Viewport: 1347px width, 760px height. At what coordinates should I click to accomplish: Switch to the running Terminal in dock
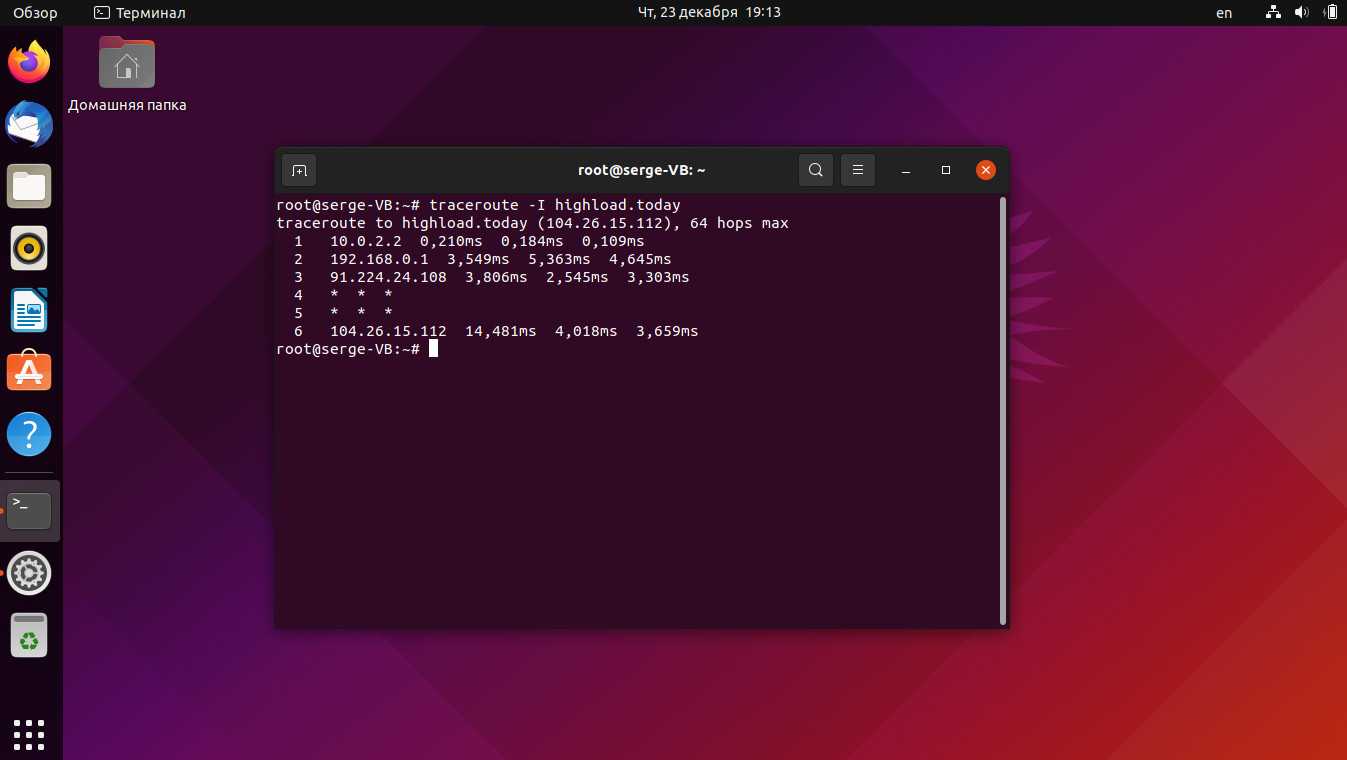[30, 511]
